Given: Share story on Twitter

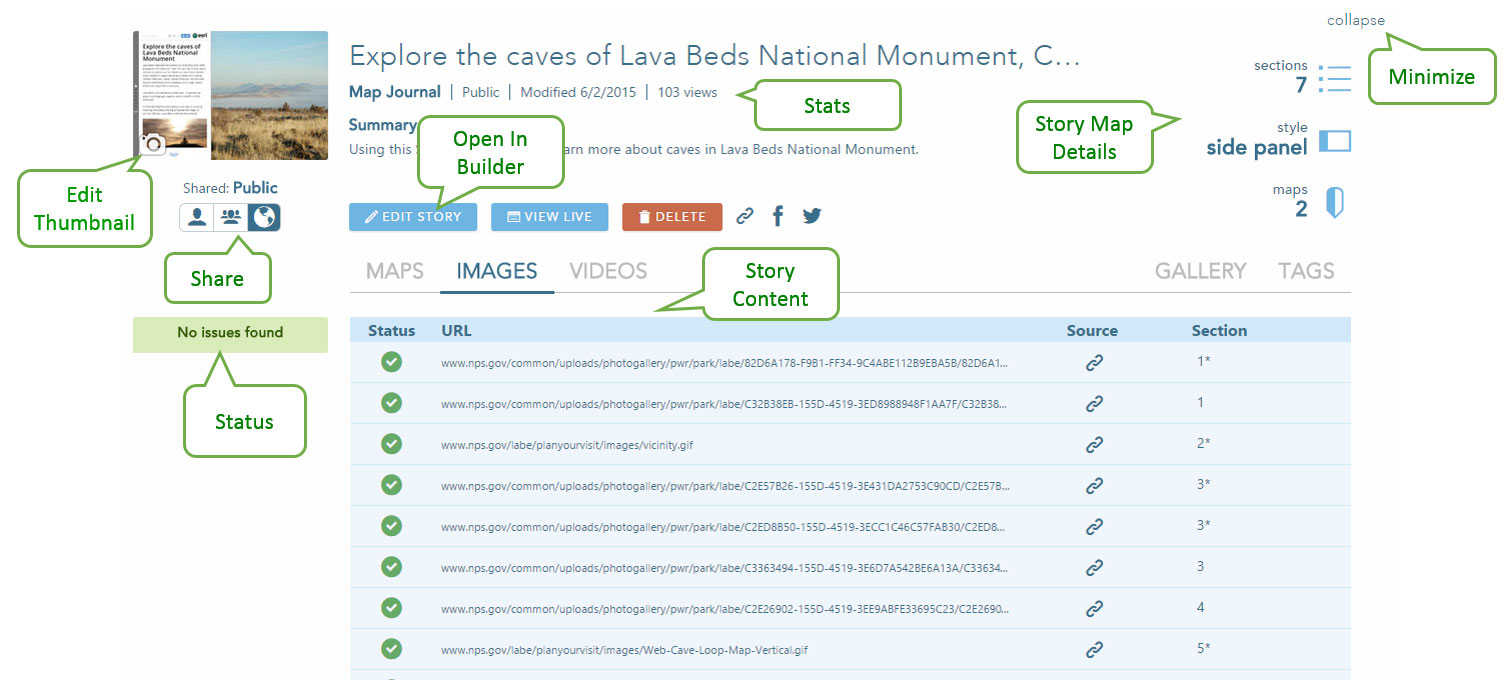Looking at the screenshot, I should (x=812, y=216).
